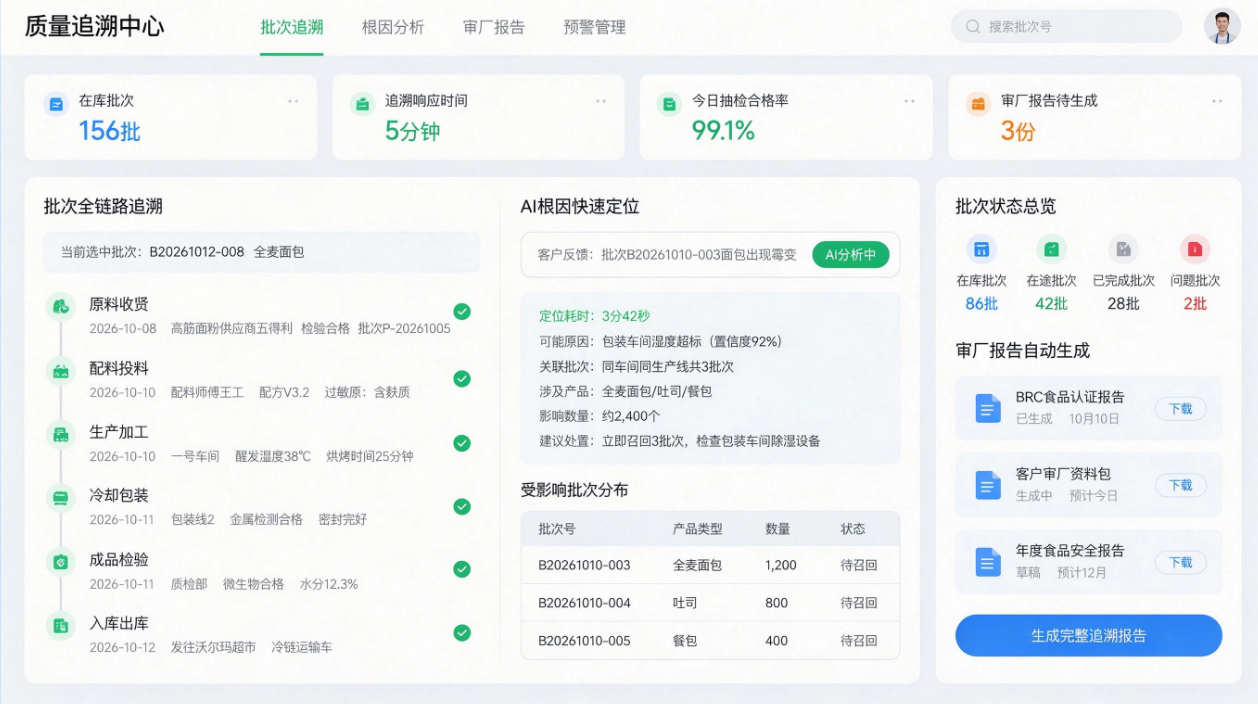
Task: Click the 待召回 status for 吐司
Action: [859, 603]
